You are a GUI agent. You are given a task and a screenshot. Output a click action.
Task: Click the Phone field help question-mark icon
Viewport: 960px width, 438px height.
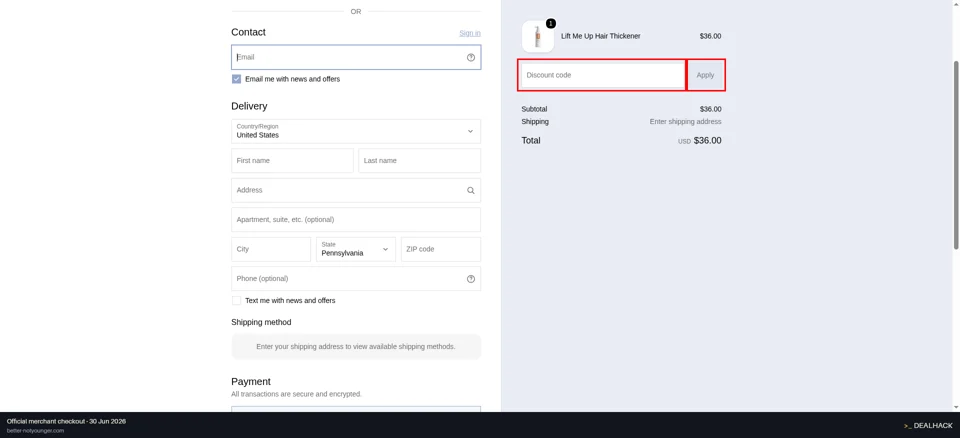click(x=471, y=279)
